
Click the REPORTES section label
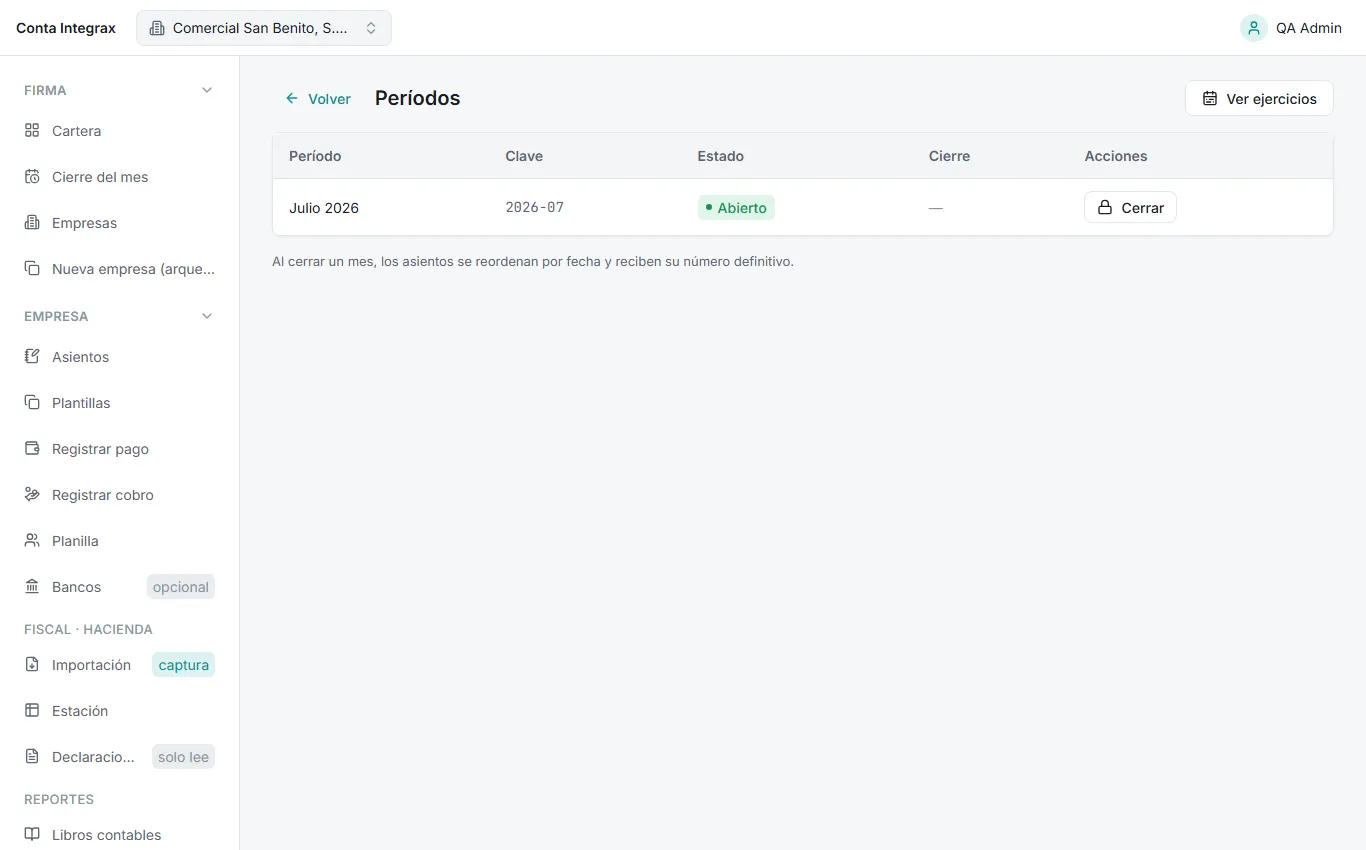tap(59, 799)
